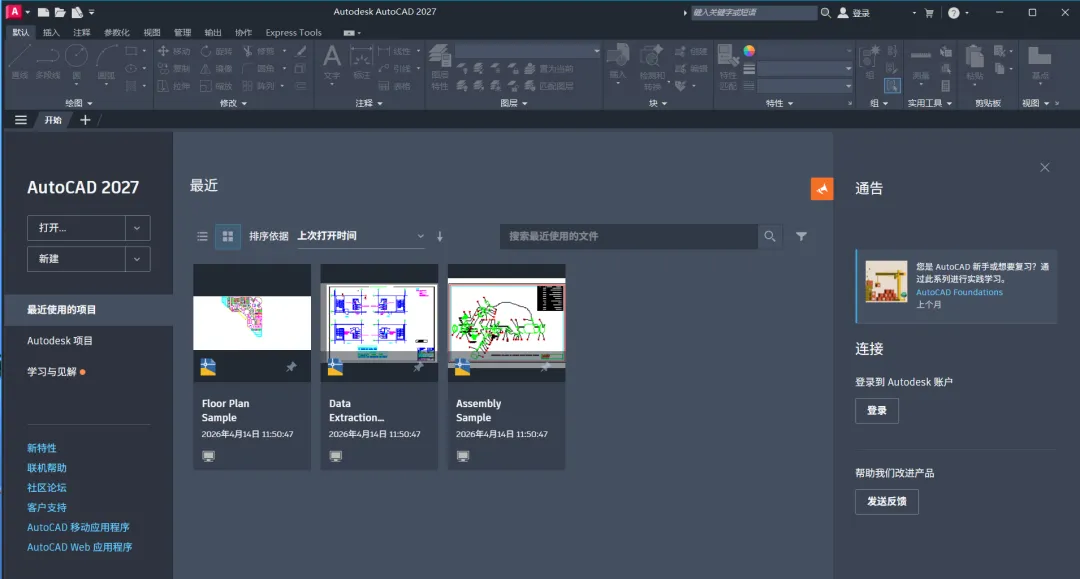Open the Autodesk App Store cart icon

coord(928,12)
